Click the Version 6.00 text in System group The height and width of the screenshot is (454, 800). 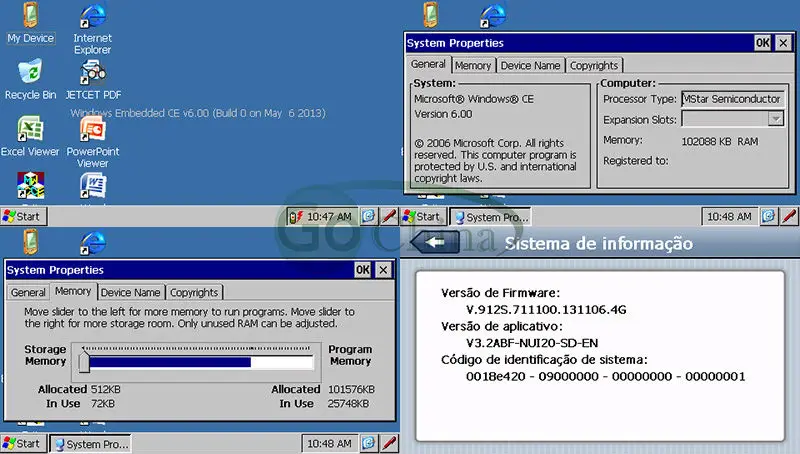pyautogui.click(x=443, y=114)
